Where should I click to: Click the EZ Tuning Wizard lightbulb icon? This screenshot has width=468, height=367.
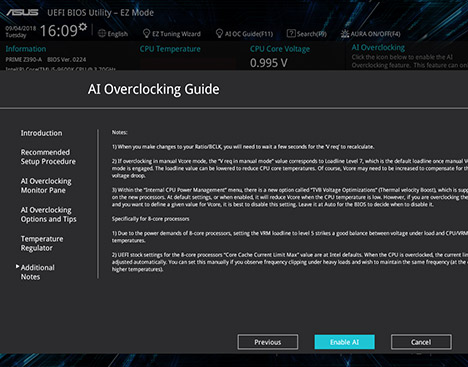point(146,33)
